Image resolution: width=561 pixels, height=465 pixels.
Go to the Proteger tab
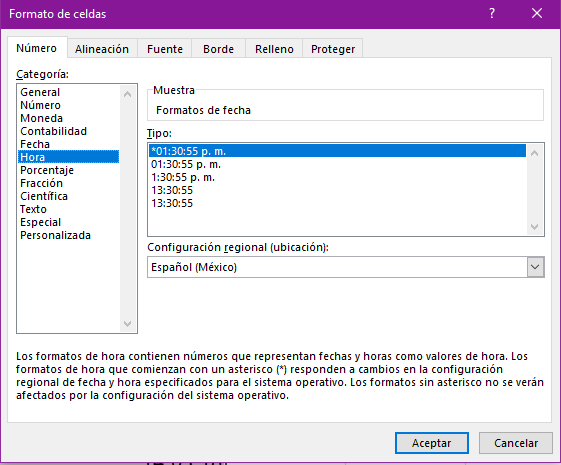point(333,49)
